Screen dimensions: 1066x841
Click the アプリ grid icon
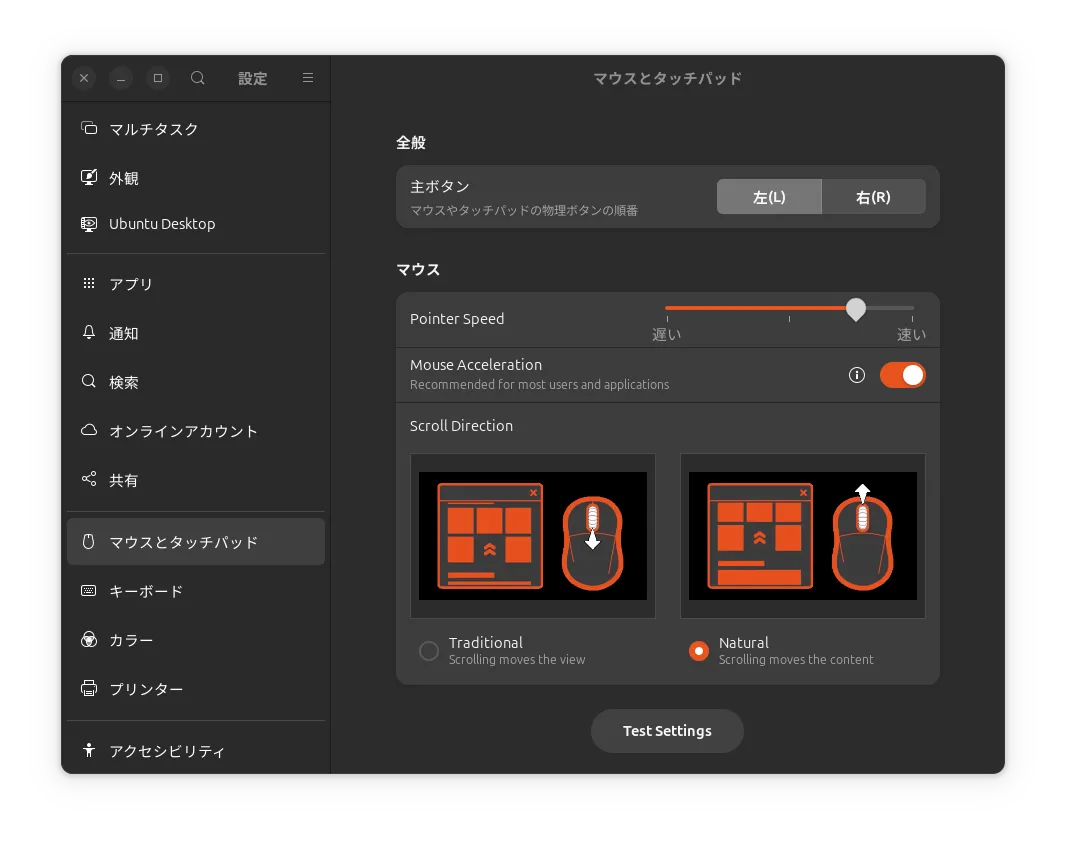[x=89, y=284]
